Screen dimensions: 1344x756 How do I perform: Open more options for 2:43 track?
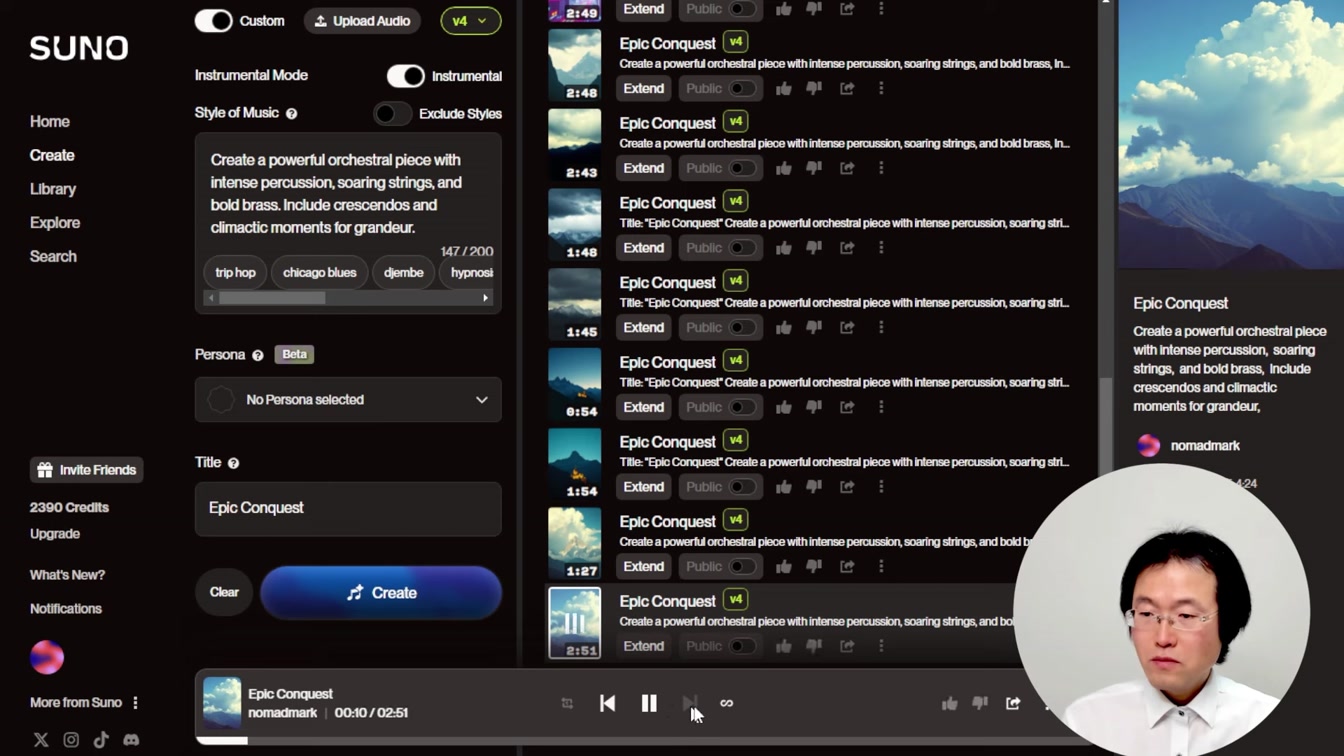(x=881, y=168)
